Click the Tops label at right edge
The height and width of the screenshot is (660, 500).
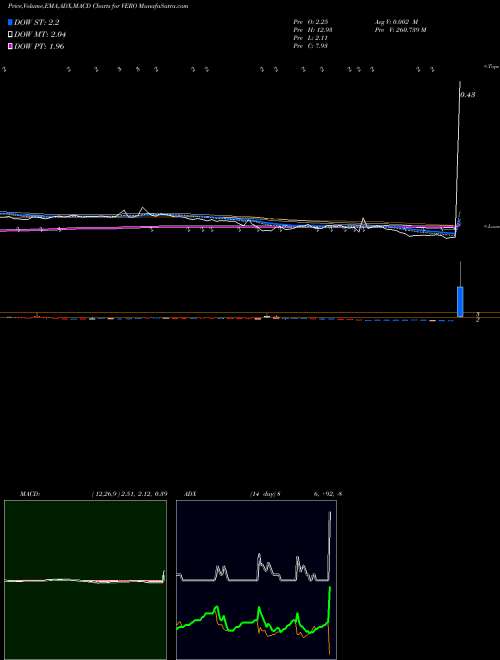[x=493, y=67]
